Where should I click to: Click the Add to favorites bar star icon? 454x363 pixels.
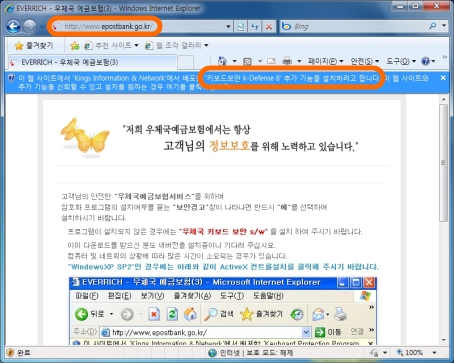[x=75, y=45]
